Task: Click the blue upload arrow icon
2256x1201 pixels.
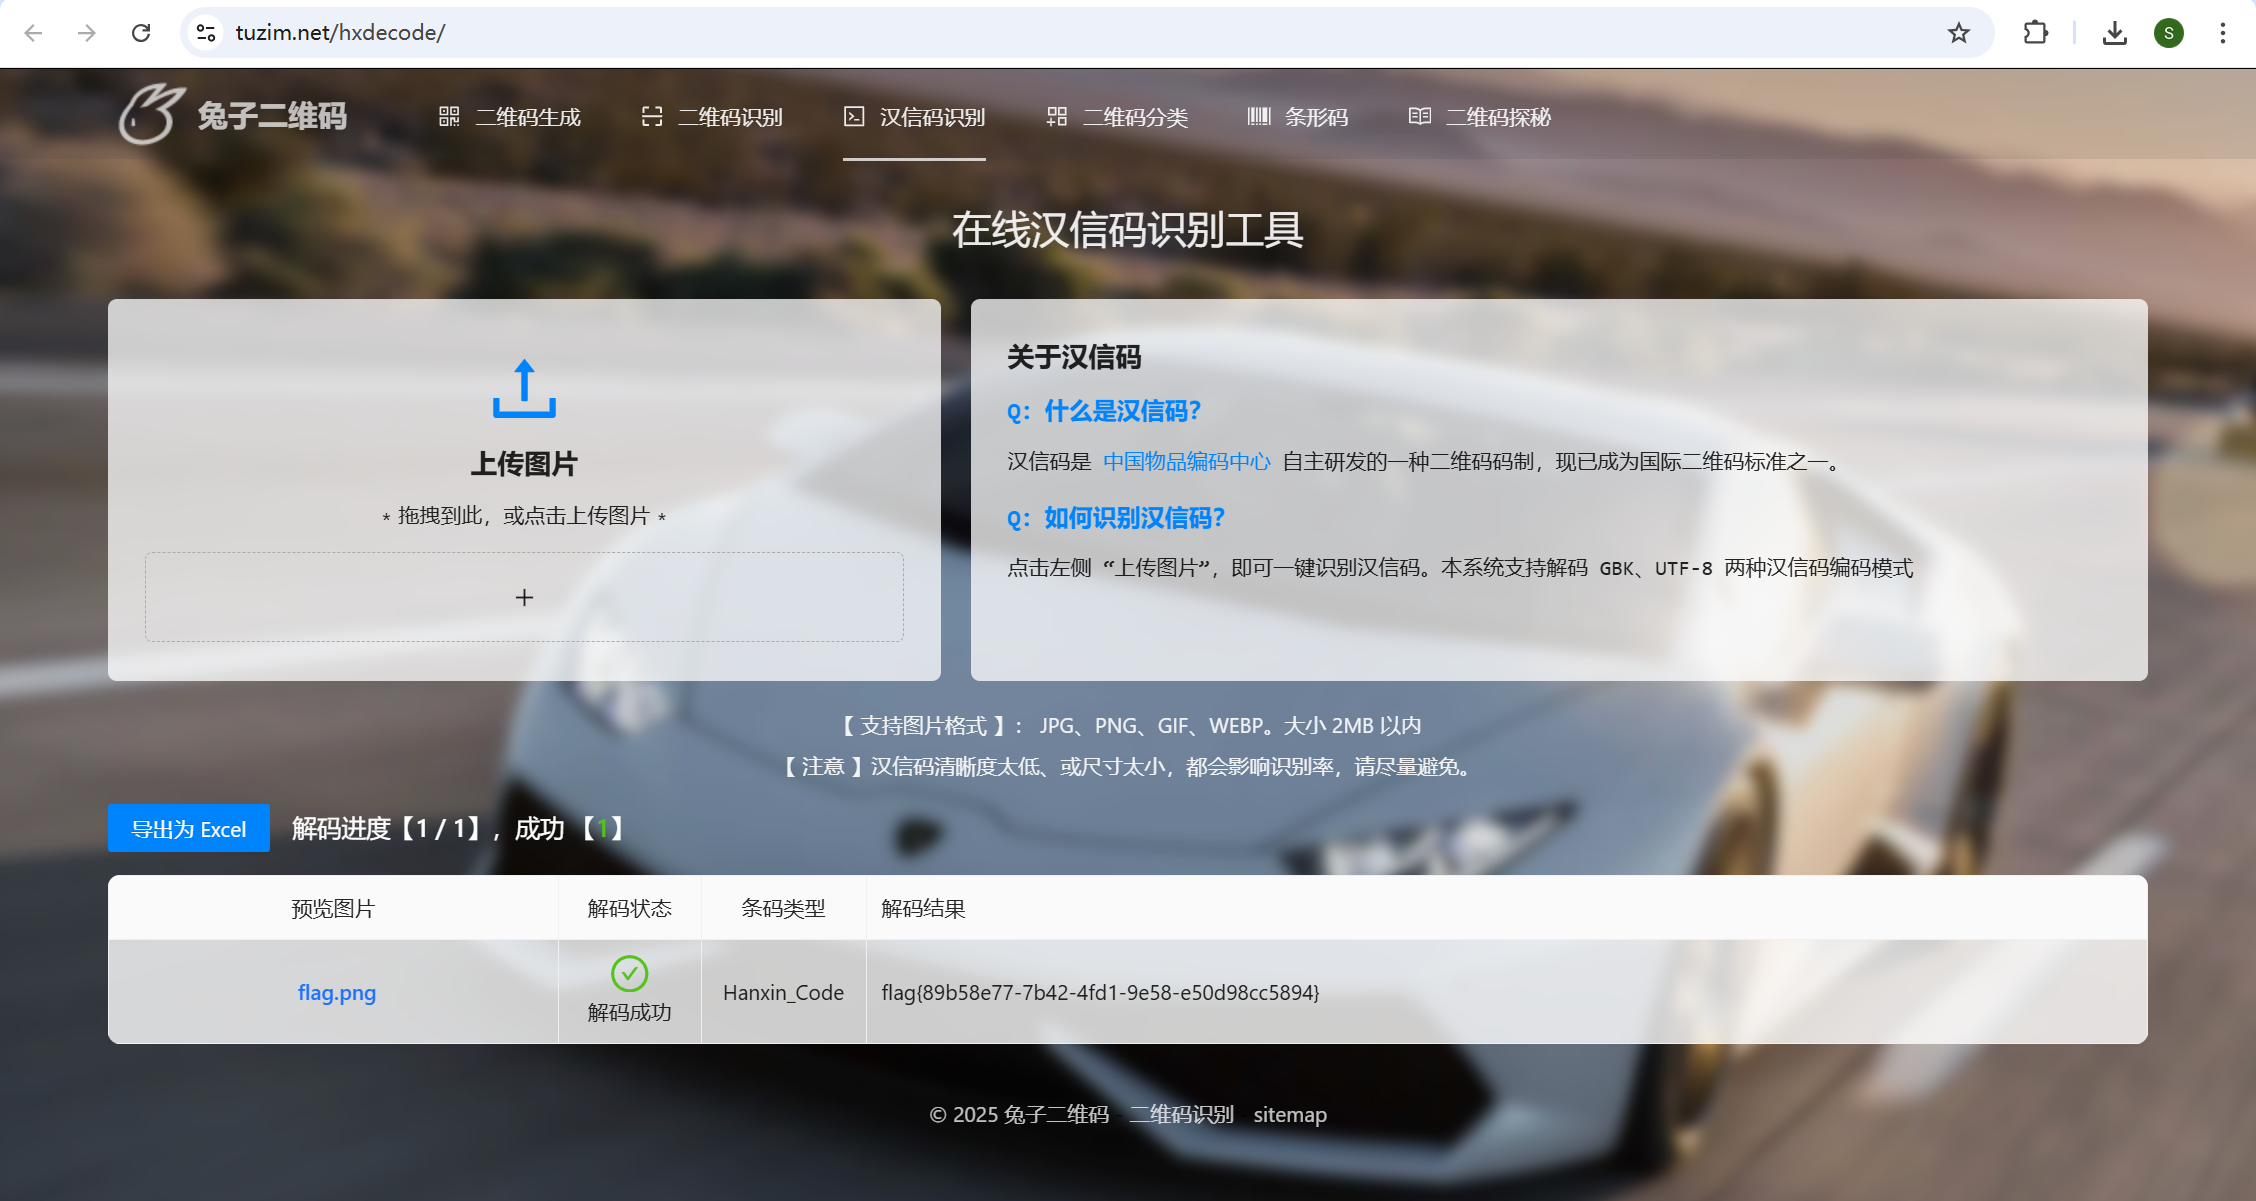Action: point(524,388)
